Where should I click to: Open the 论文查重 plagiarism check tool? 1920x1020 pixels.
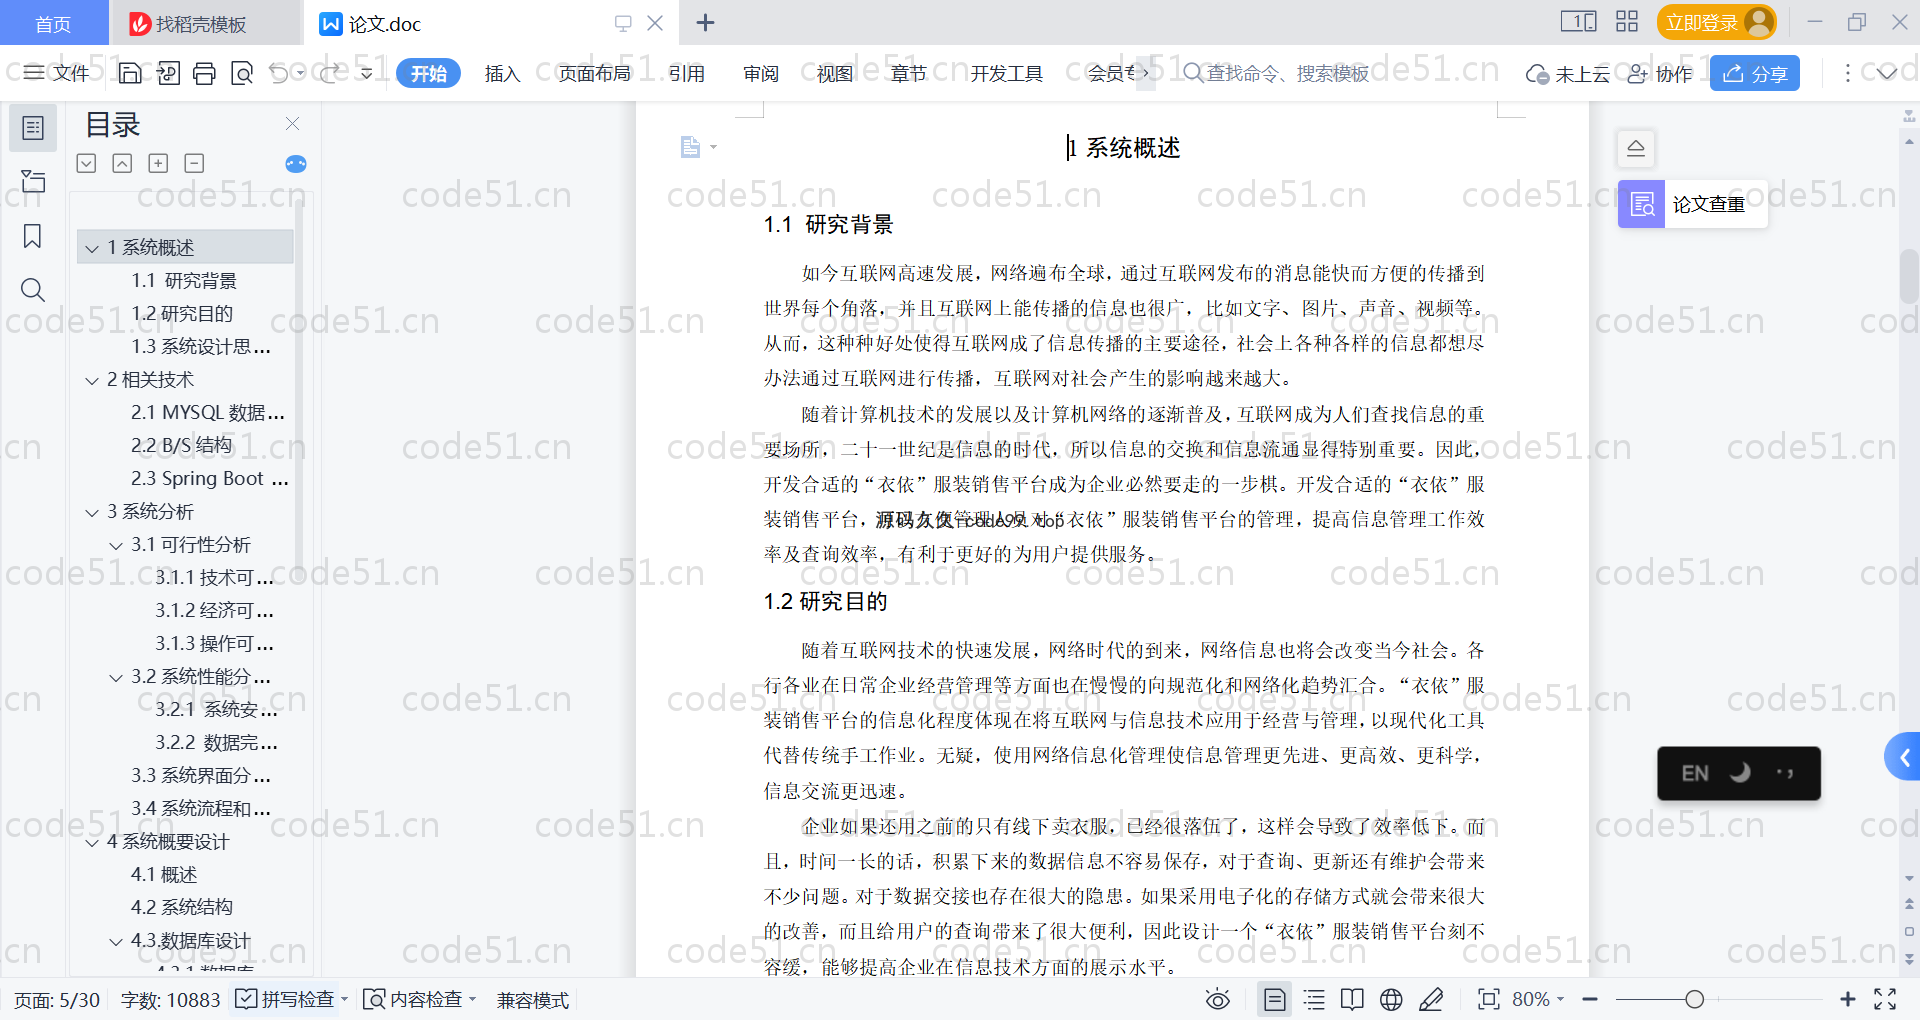(1692, 204)
